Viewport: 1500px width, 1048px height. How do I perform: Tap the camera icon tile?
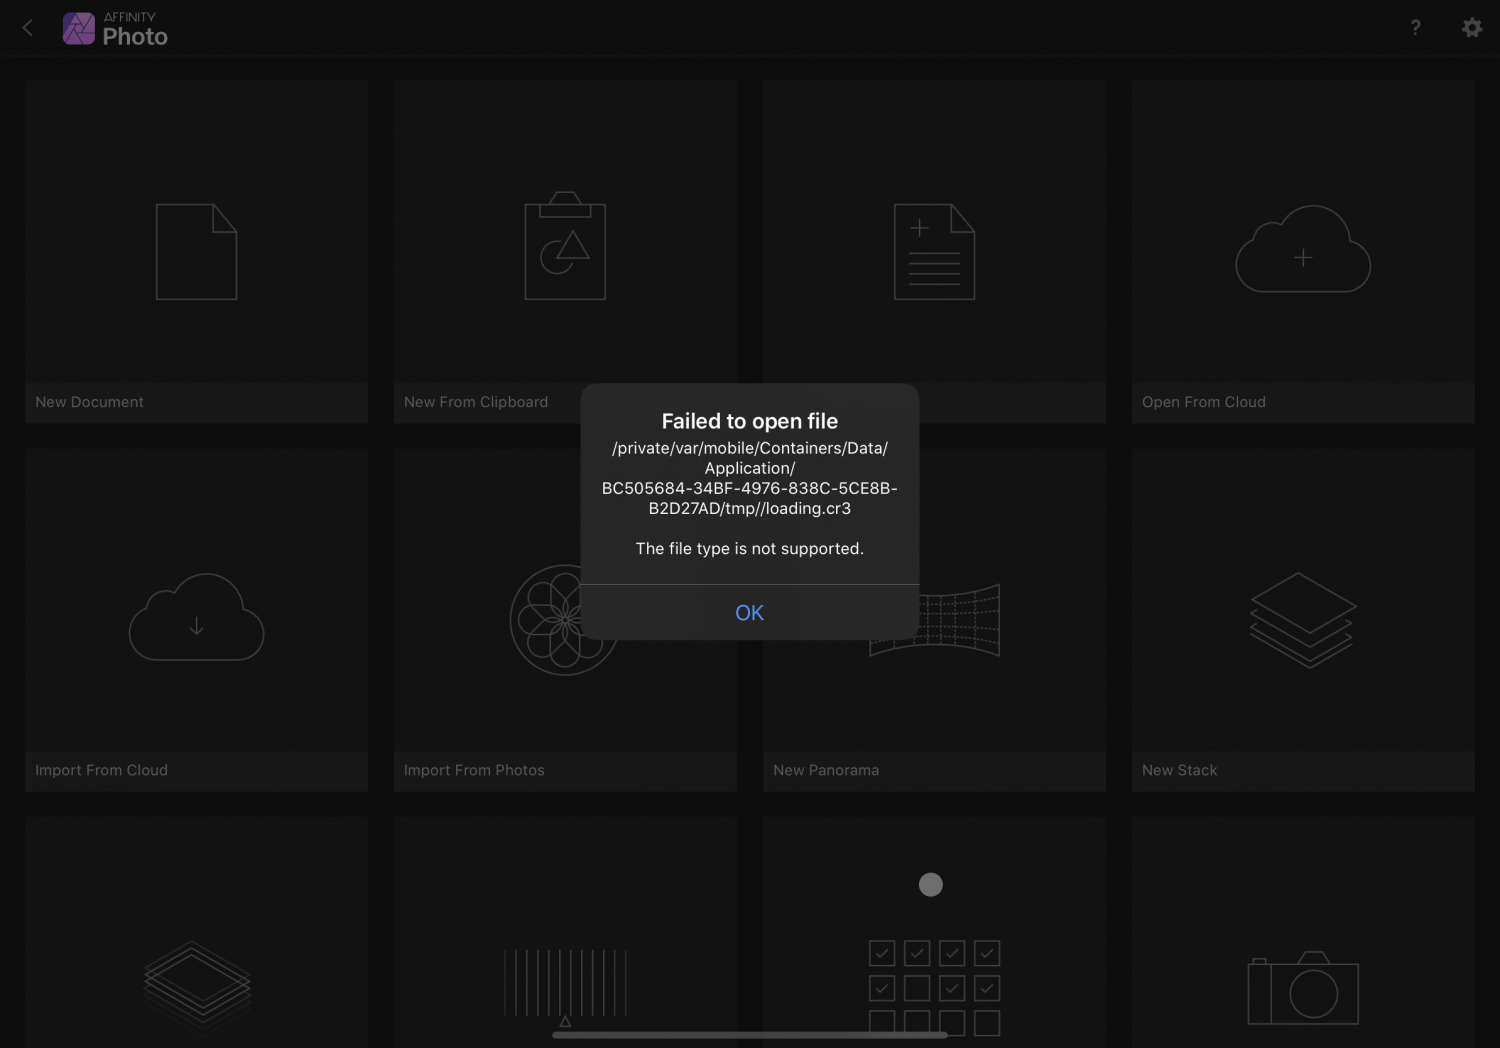1303,988
